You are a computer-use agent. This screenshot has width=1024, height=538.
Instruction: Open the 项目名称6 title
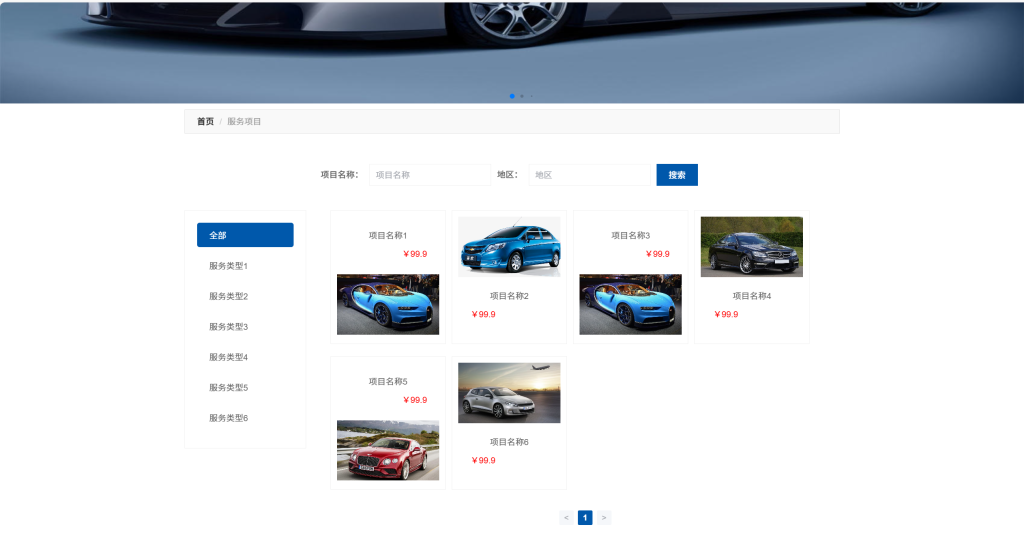pyautogui.click(x=509, y=442)
